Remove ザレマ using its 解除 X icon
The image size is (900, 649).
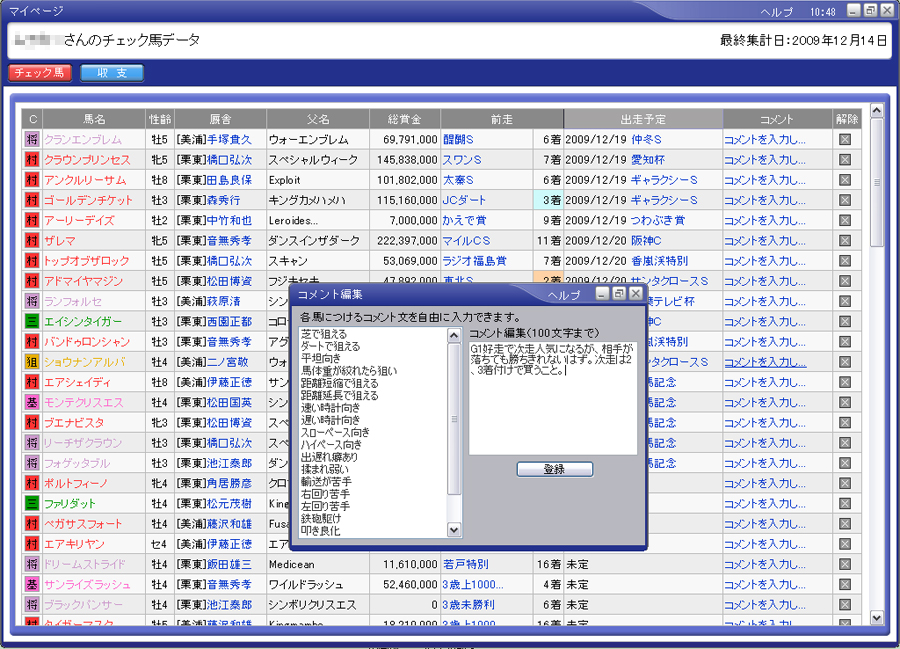click(845, 241)
